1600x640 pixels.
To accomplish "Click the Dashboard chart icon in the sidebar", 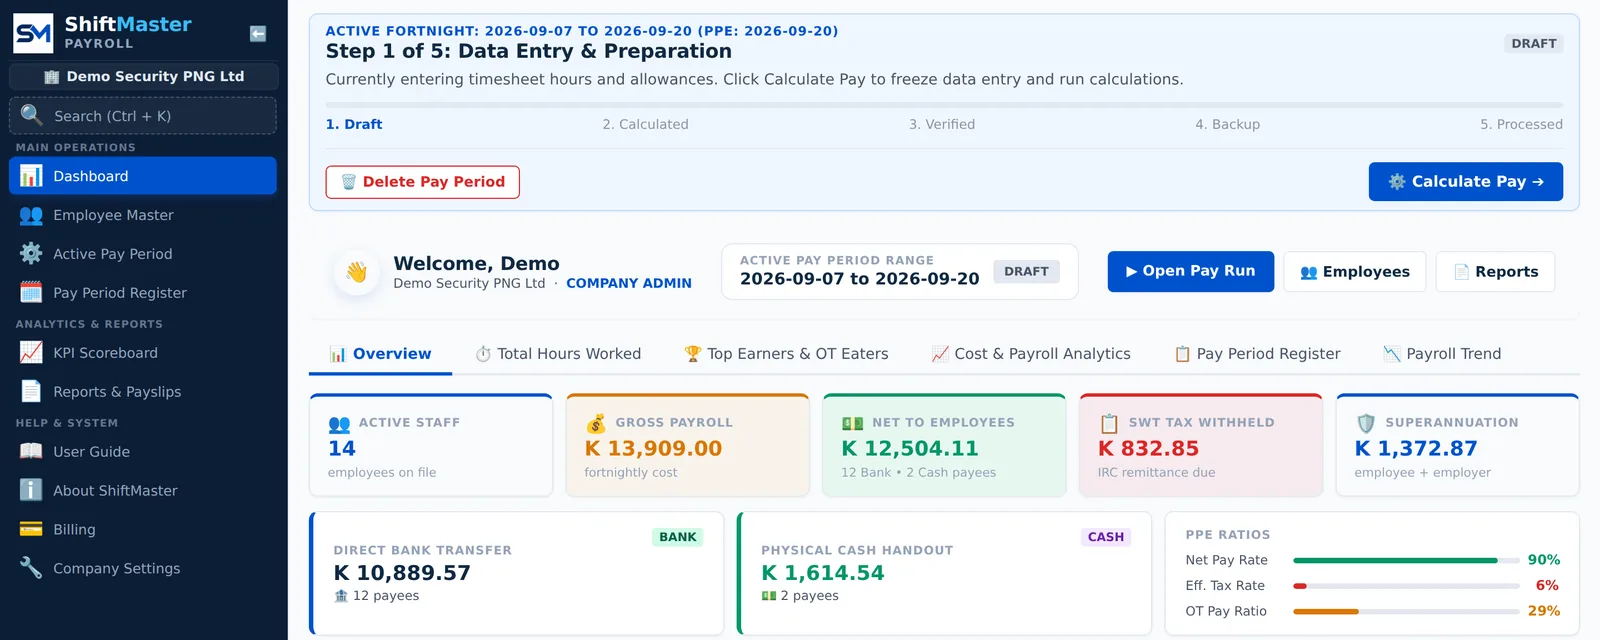I will click(31, 176).
